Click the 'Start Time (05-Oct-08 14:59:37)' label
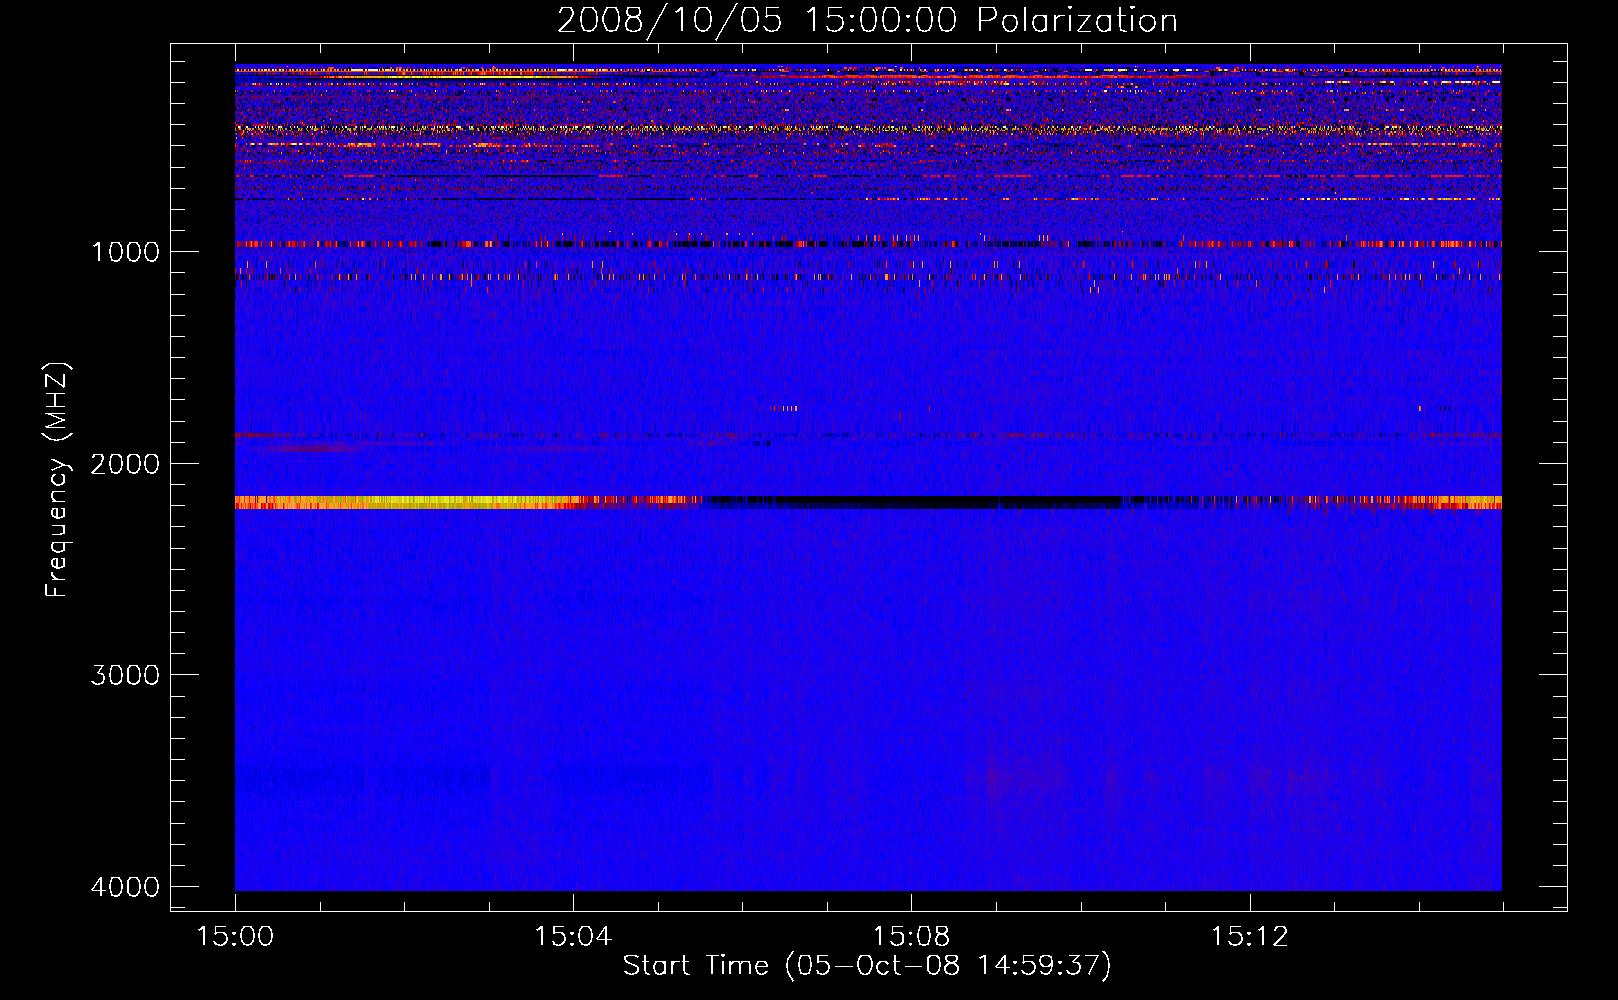The image size is (1618, 1000). pos(867,965)
